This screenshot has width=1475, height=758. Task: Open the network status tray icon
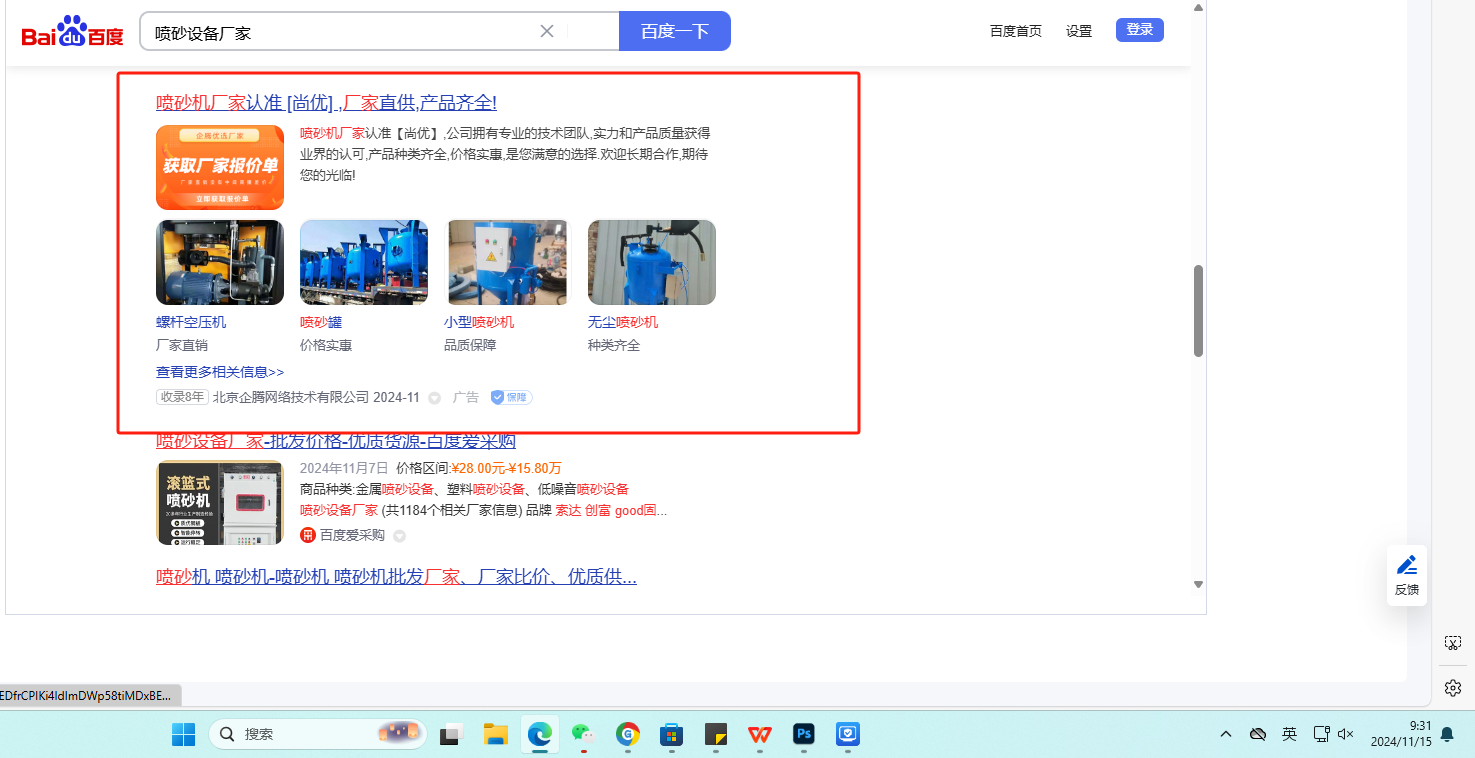[1321, 734]
